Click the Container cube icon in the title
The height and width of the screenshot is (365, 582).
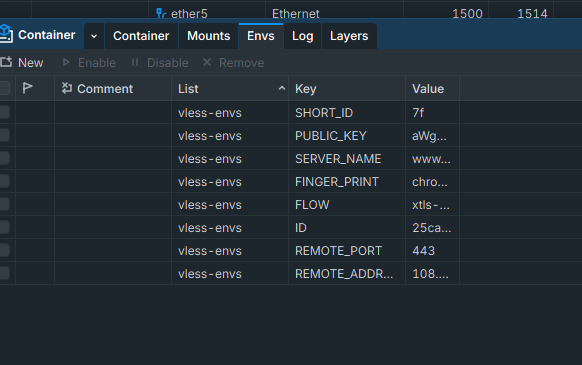[x=6, y=34]
